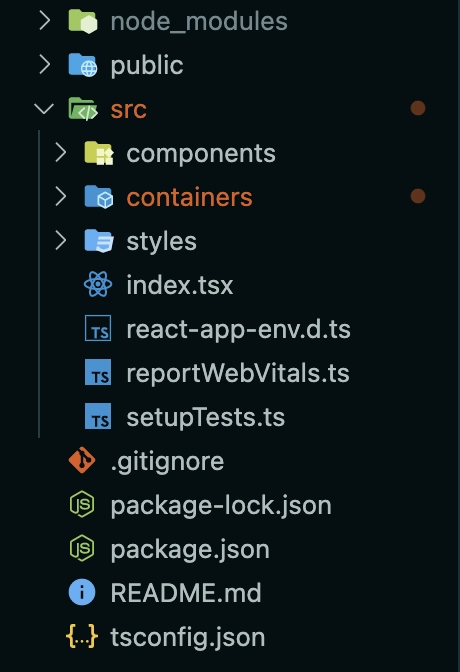460x672 pixels.
Task: Expand the styles folder chevron
Action: (60, 240)
